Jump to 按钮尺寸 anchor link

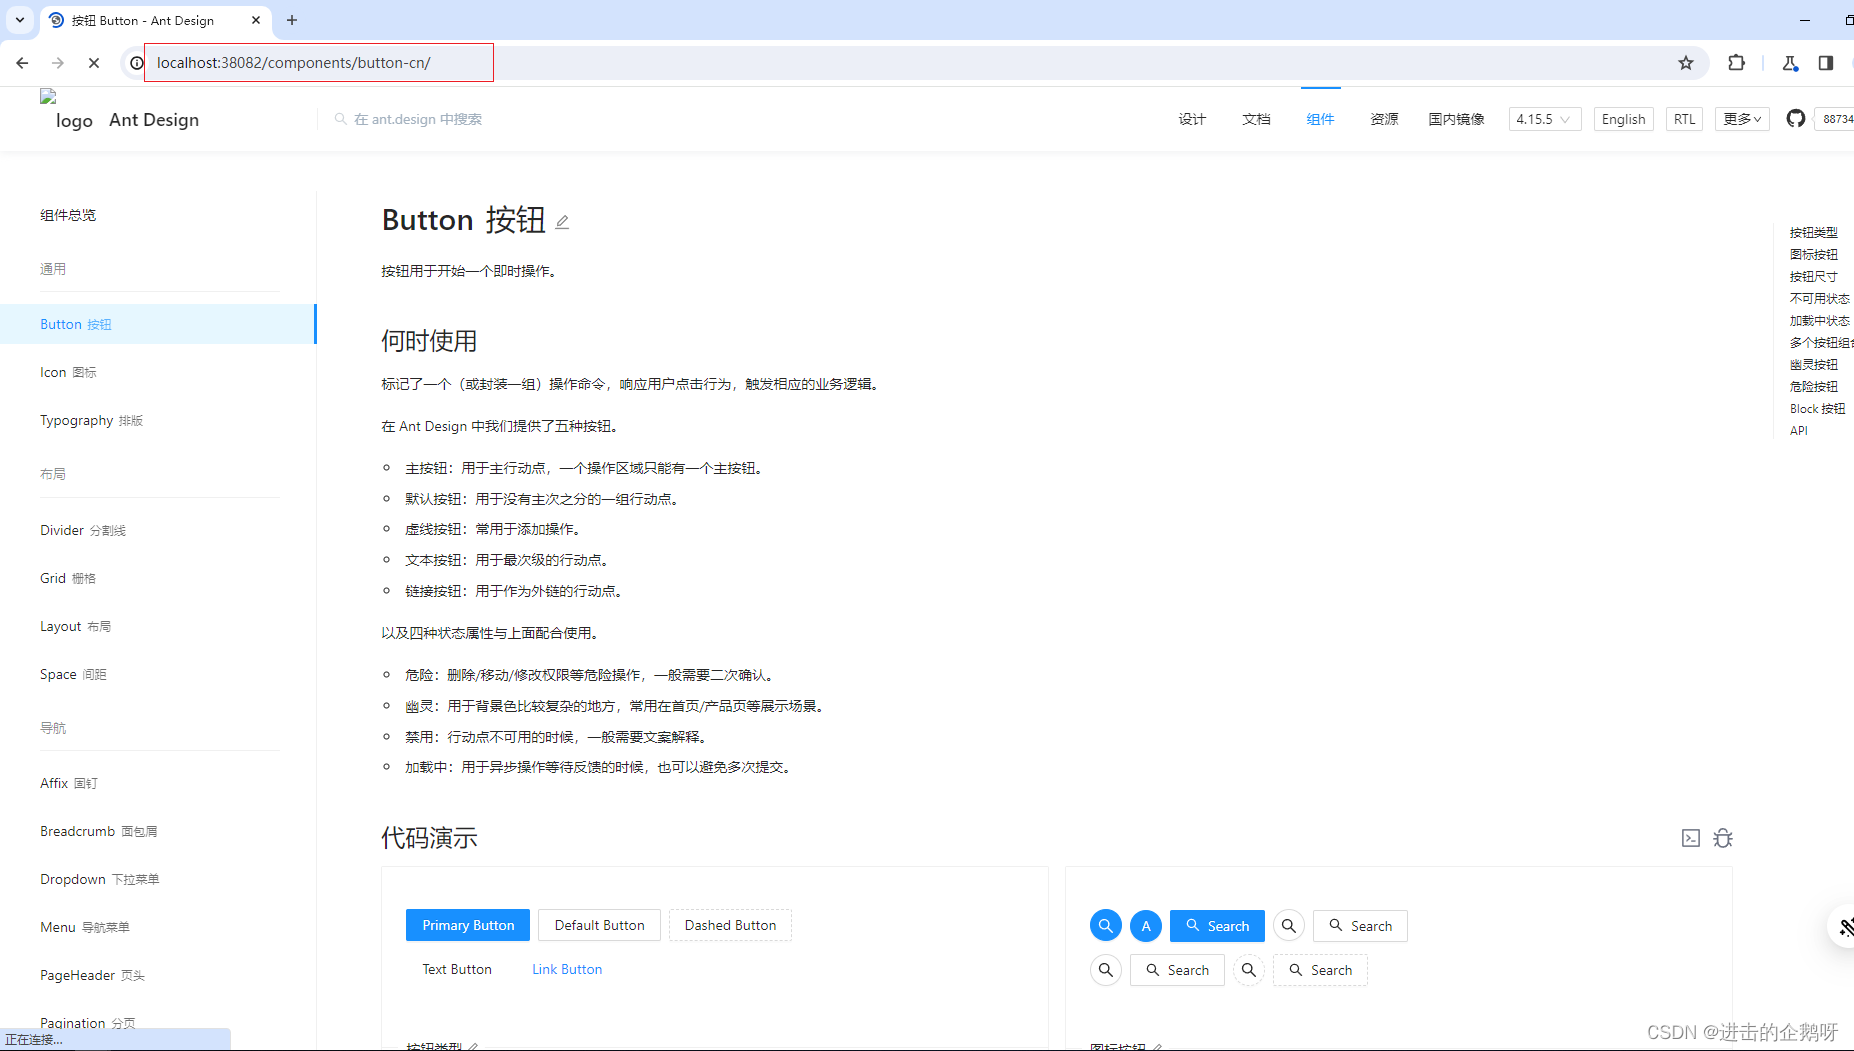point(1813,276)
